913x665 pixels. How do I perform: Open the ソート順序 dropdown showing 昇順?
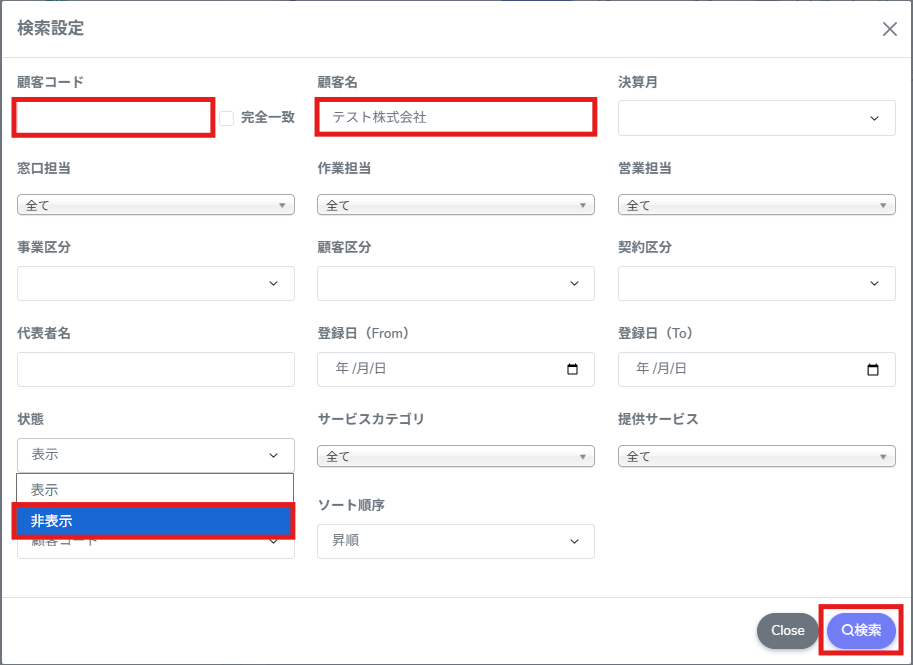coord(456,541)
